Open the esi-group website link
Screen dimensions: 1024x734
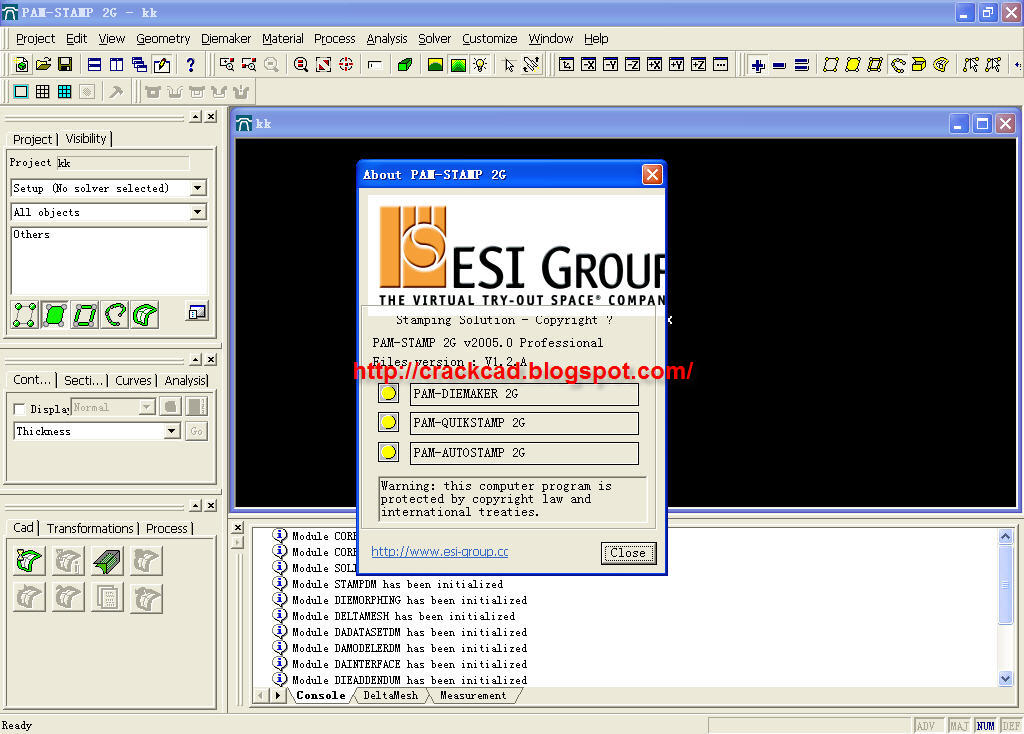(440, 552)
